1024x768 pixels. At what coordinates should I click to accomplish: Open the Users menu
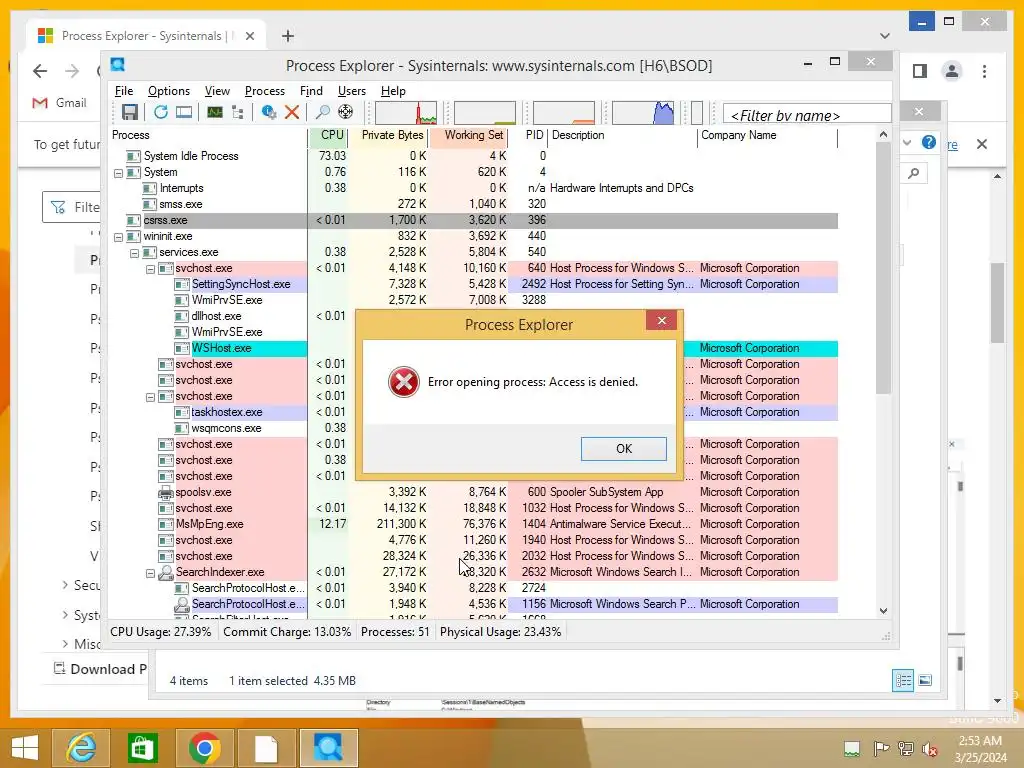click(x=351, y=91)
